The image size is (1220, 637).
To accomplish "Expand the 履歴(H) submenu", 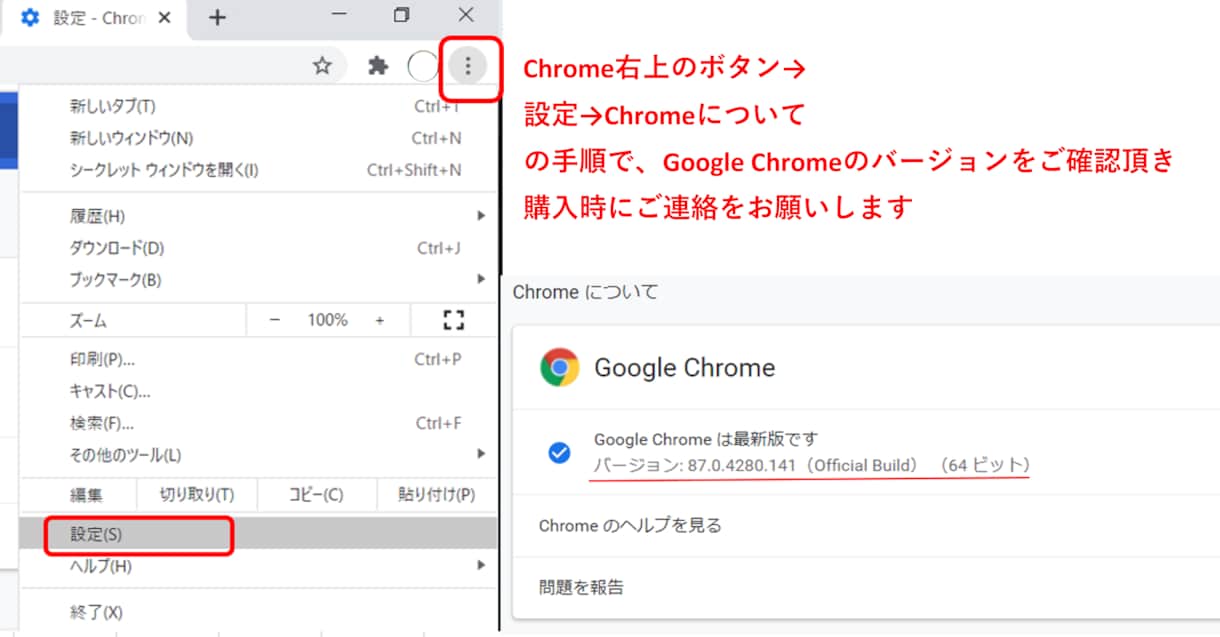I will [x=260, y=216].
